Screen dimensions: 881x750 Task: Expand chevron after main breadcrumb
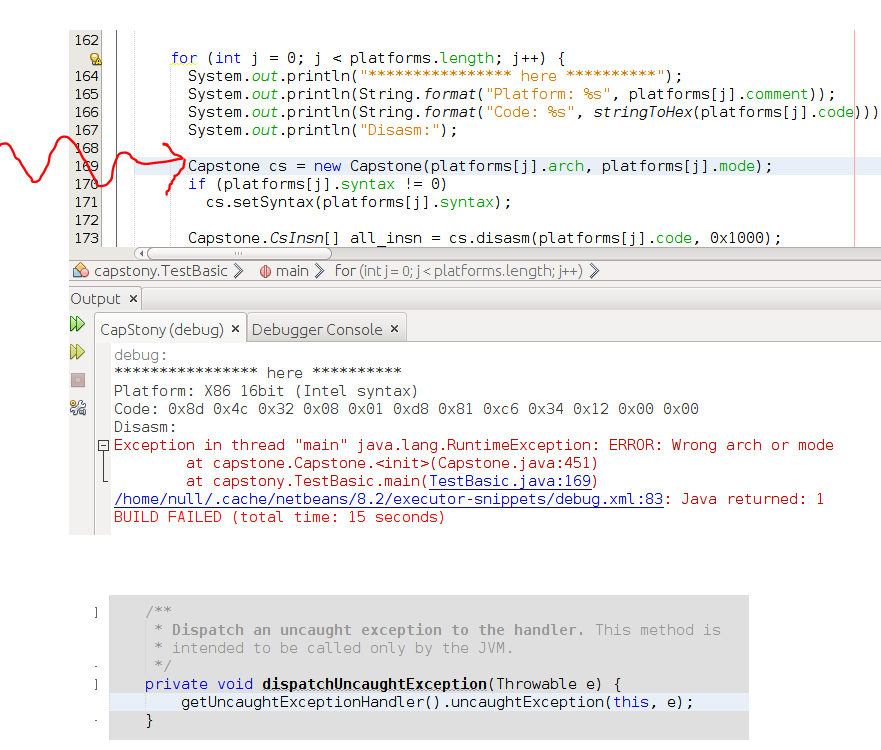(x=320, y=271)
